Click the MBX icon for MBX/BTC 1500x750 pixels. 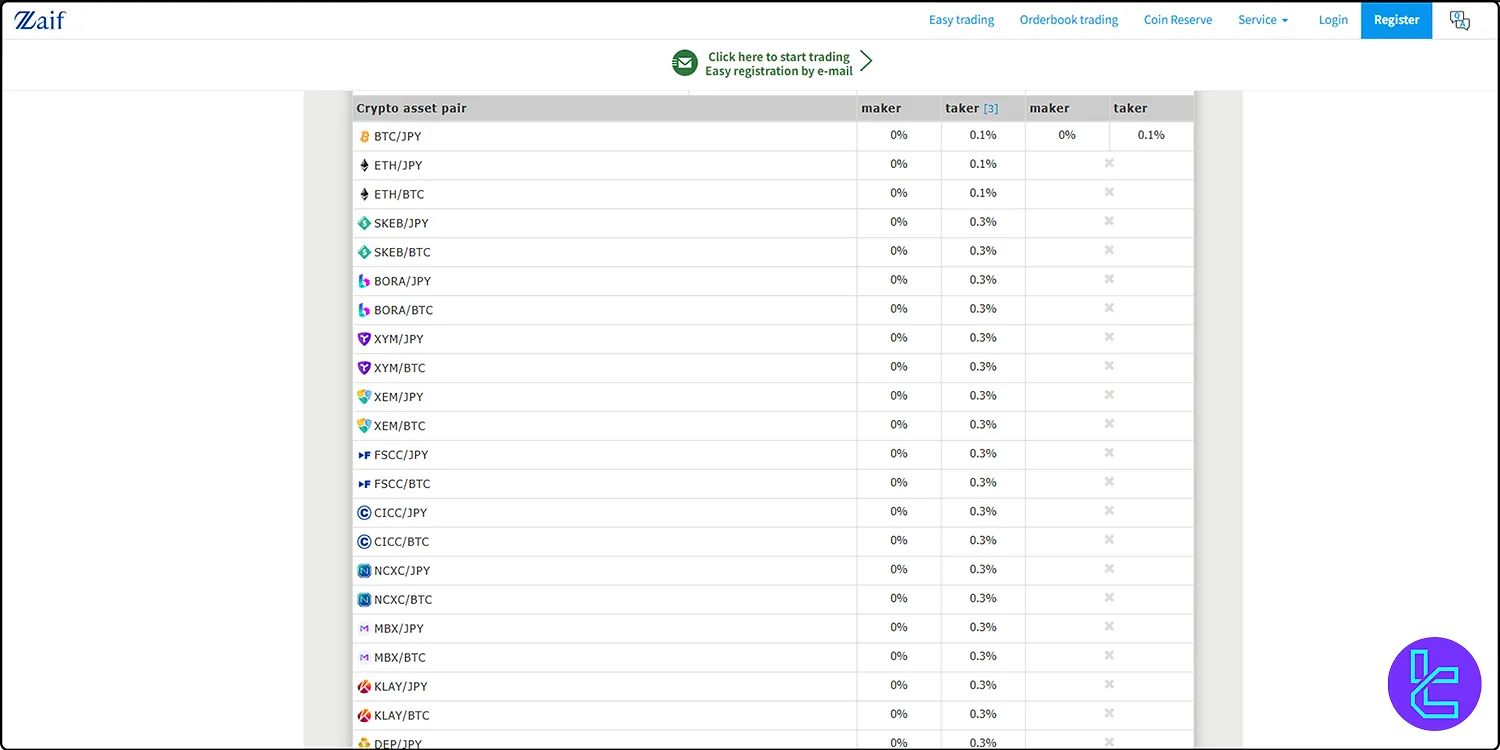pos(364,658)
